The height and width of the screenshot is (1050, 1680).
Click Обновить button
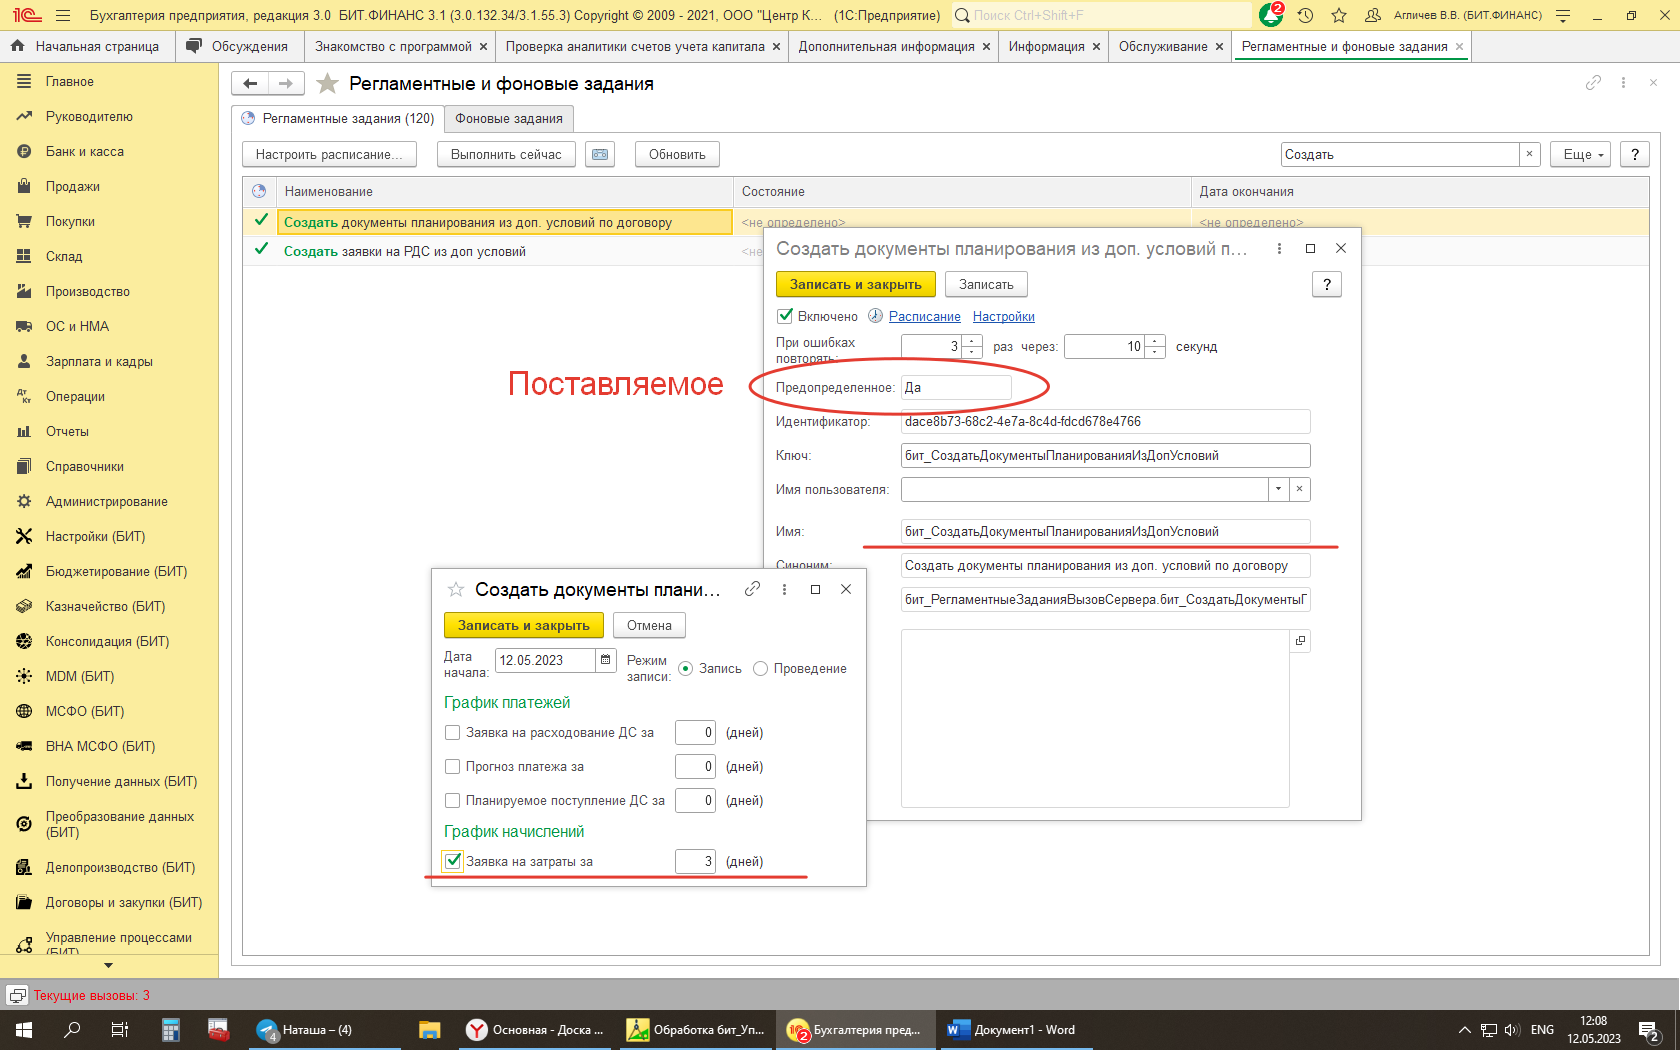pos(677,154)
